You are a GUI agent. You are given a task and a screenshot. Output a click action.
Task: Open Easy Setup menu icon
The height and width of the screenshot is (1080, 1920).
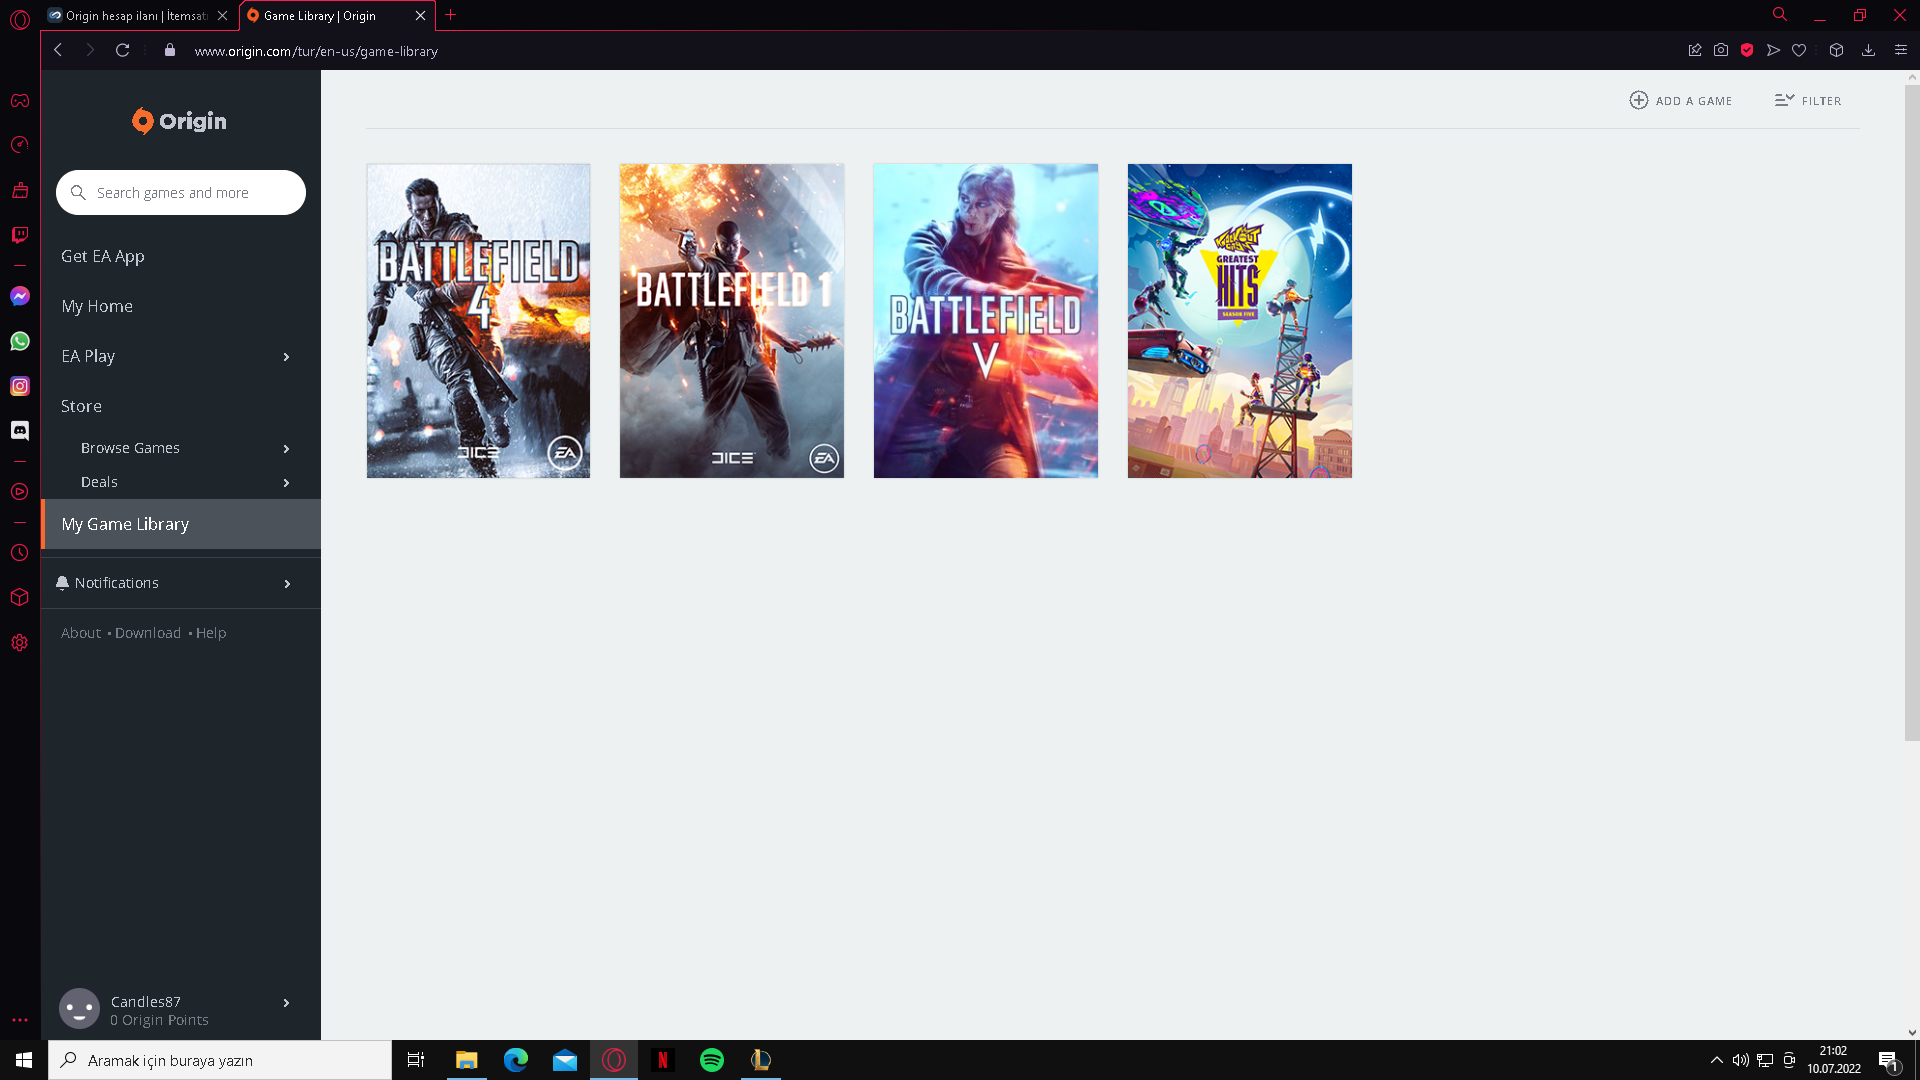(x=1901, y=50)
